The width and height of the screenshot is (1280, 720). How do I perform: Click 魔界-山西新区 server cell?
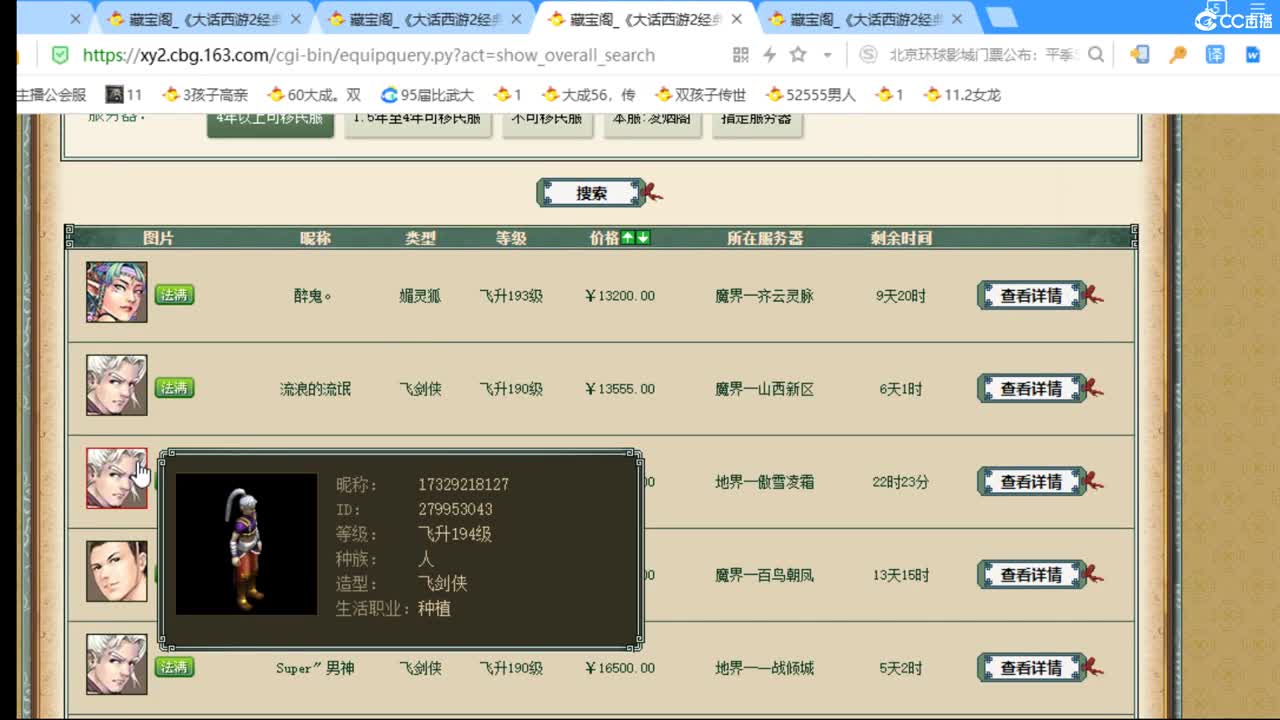pyautogui.click(x=764, y=389)
